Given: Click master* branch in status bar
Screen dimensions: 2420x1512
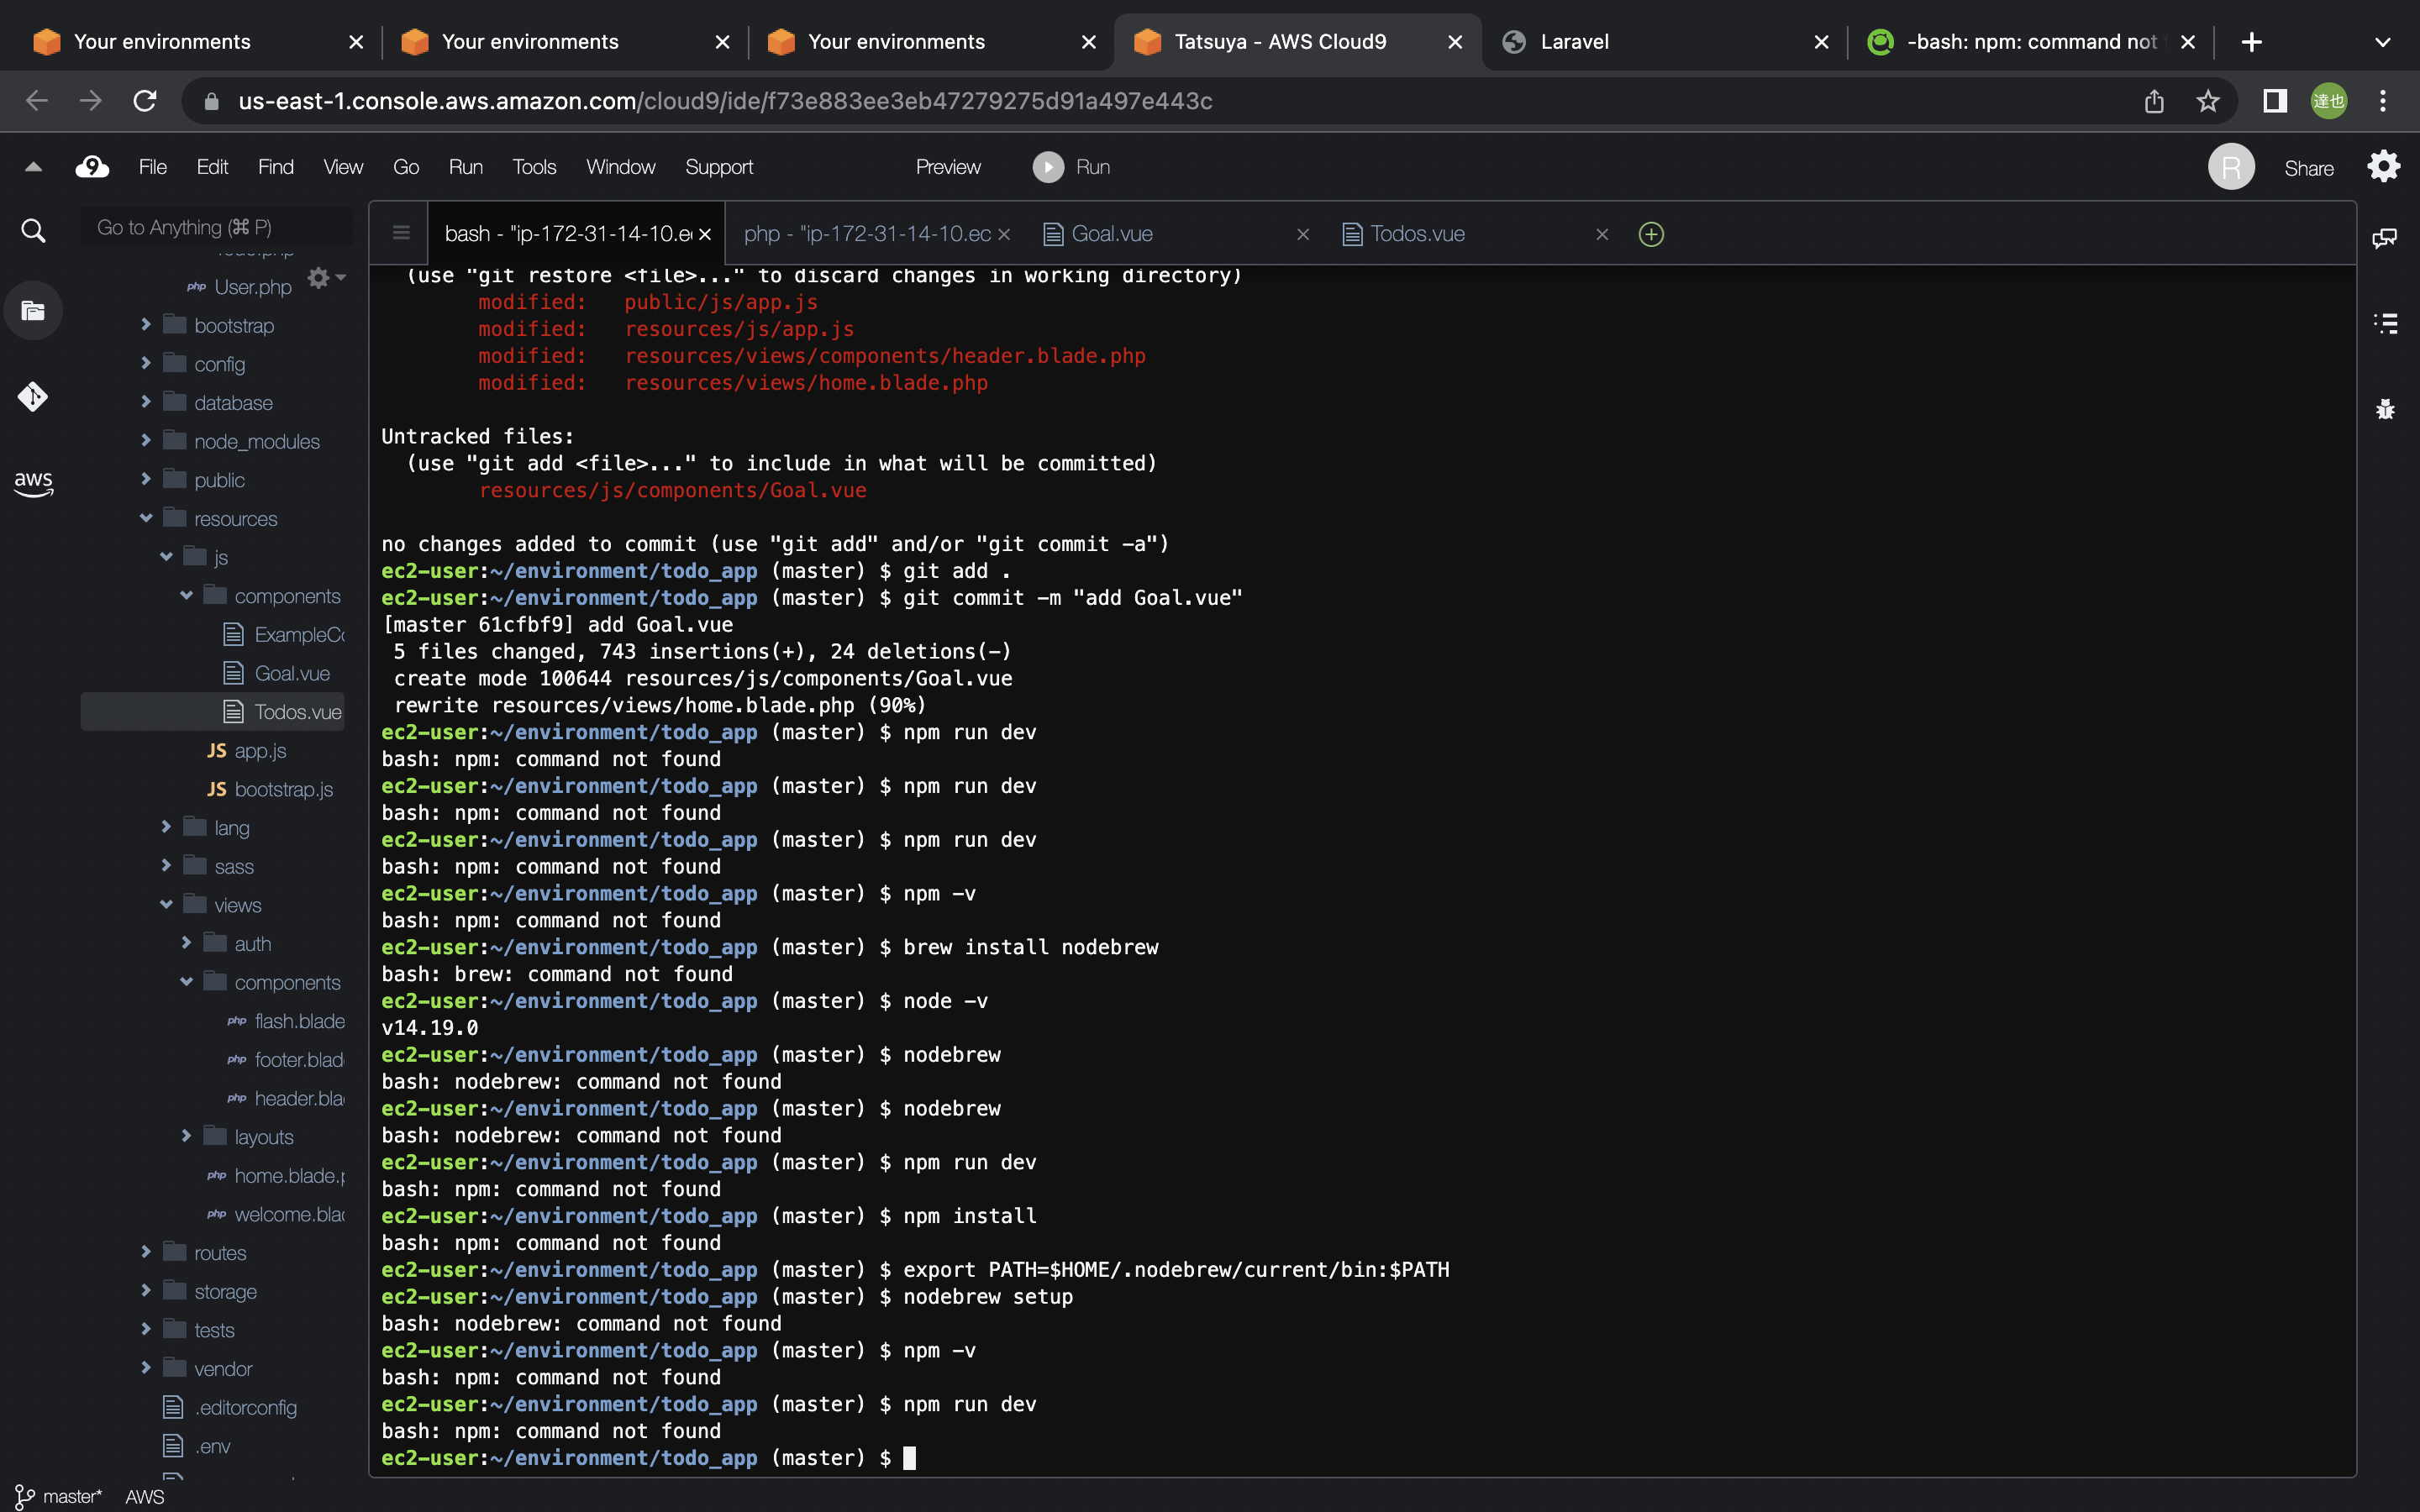Looking at the screenshot, I should coord(72,1496).
